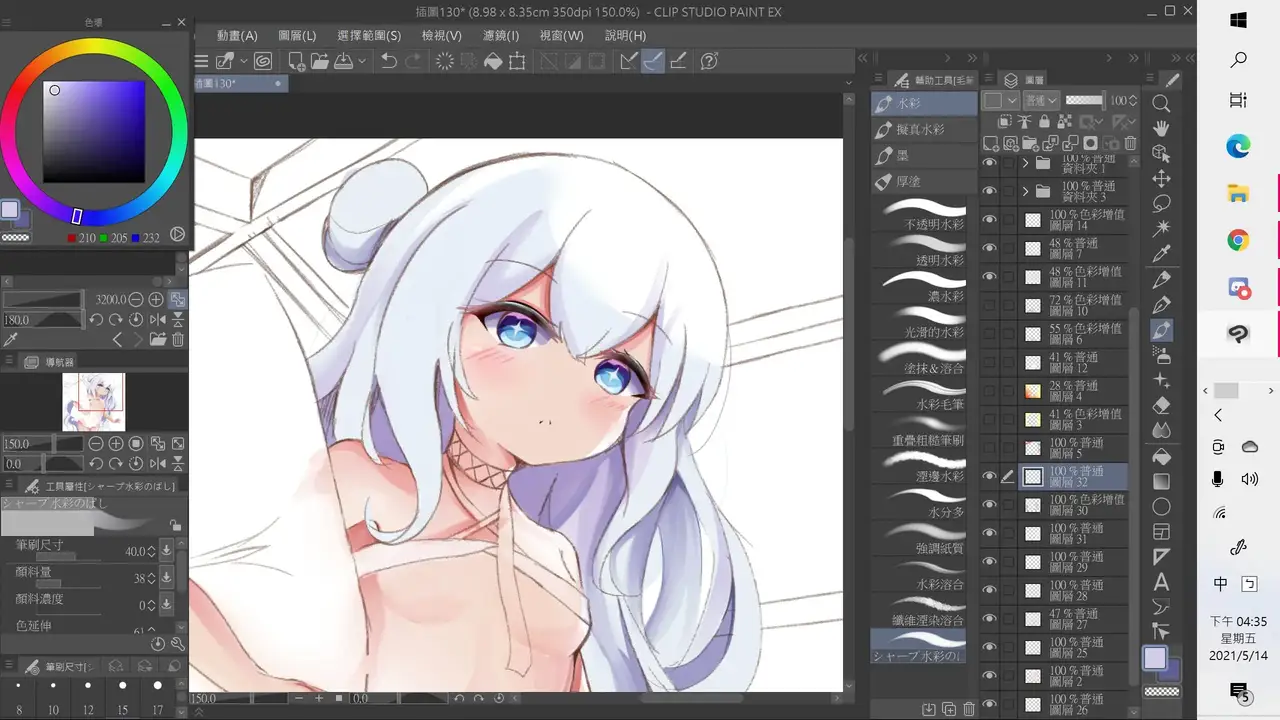Viewport: 1280px width, 720px height.
Task: Click the Undo arrow in toolbar
Action: point(389,62)
